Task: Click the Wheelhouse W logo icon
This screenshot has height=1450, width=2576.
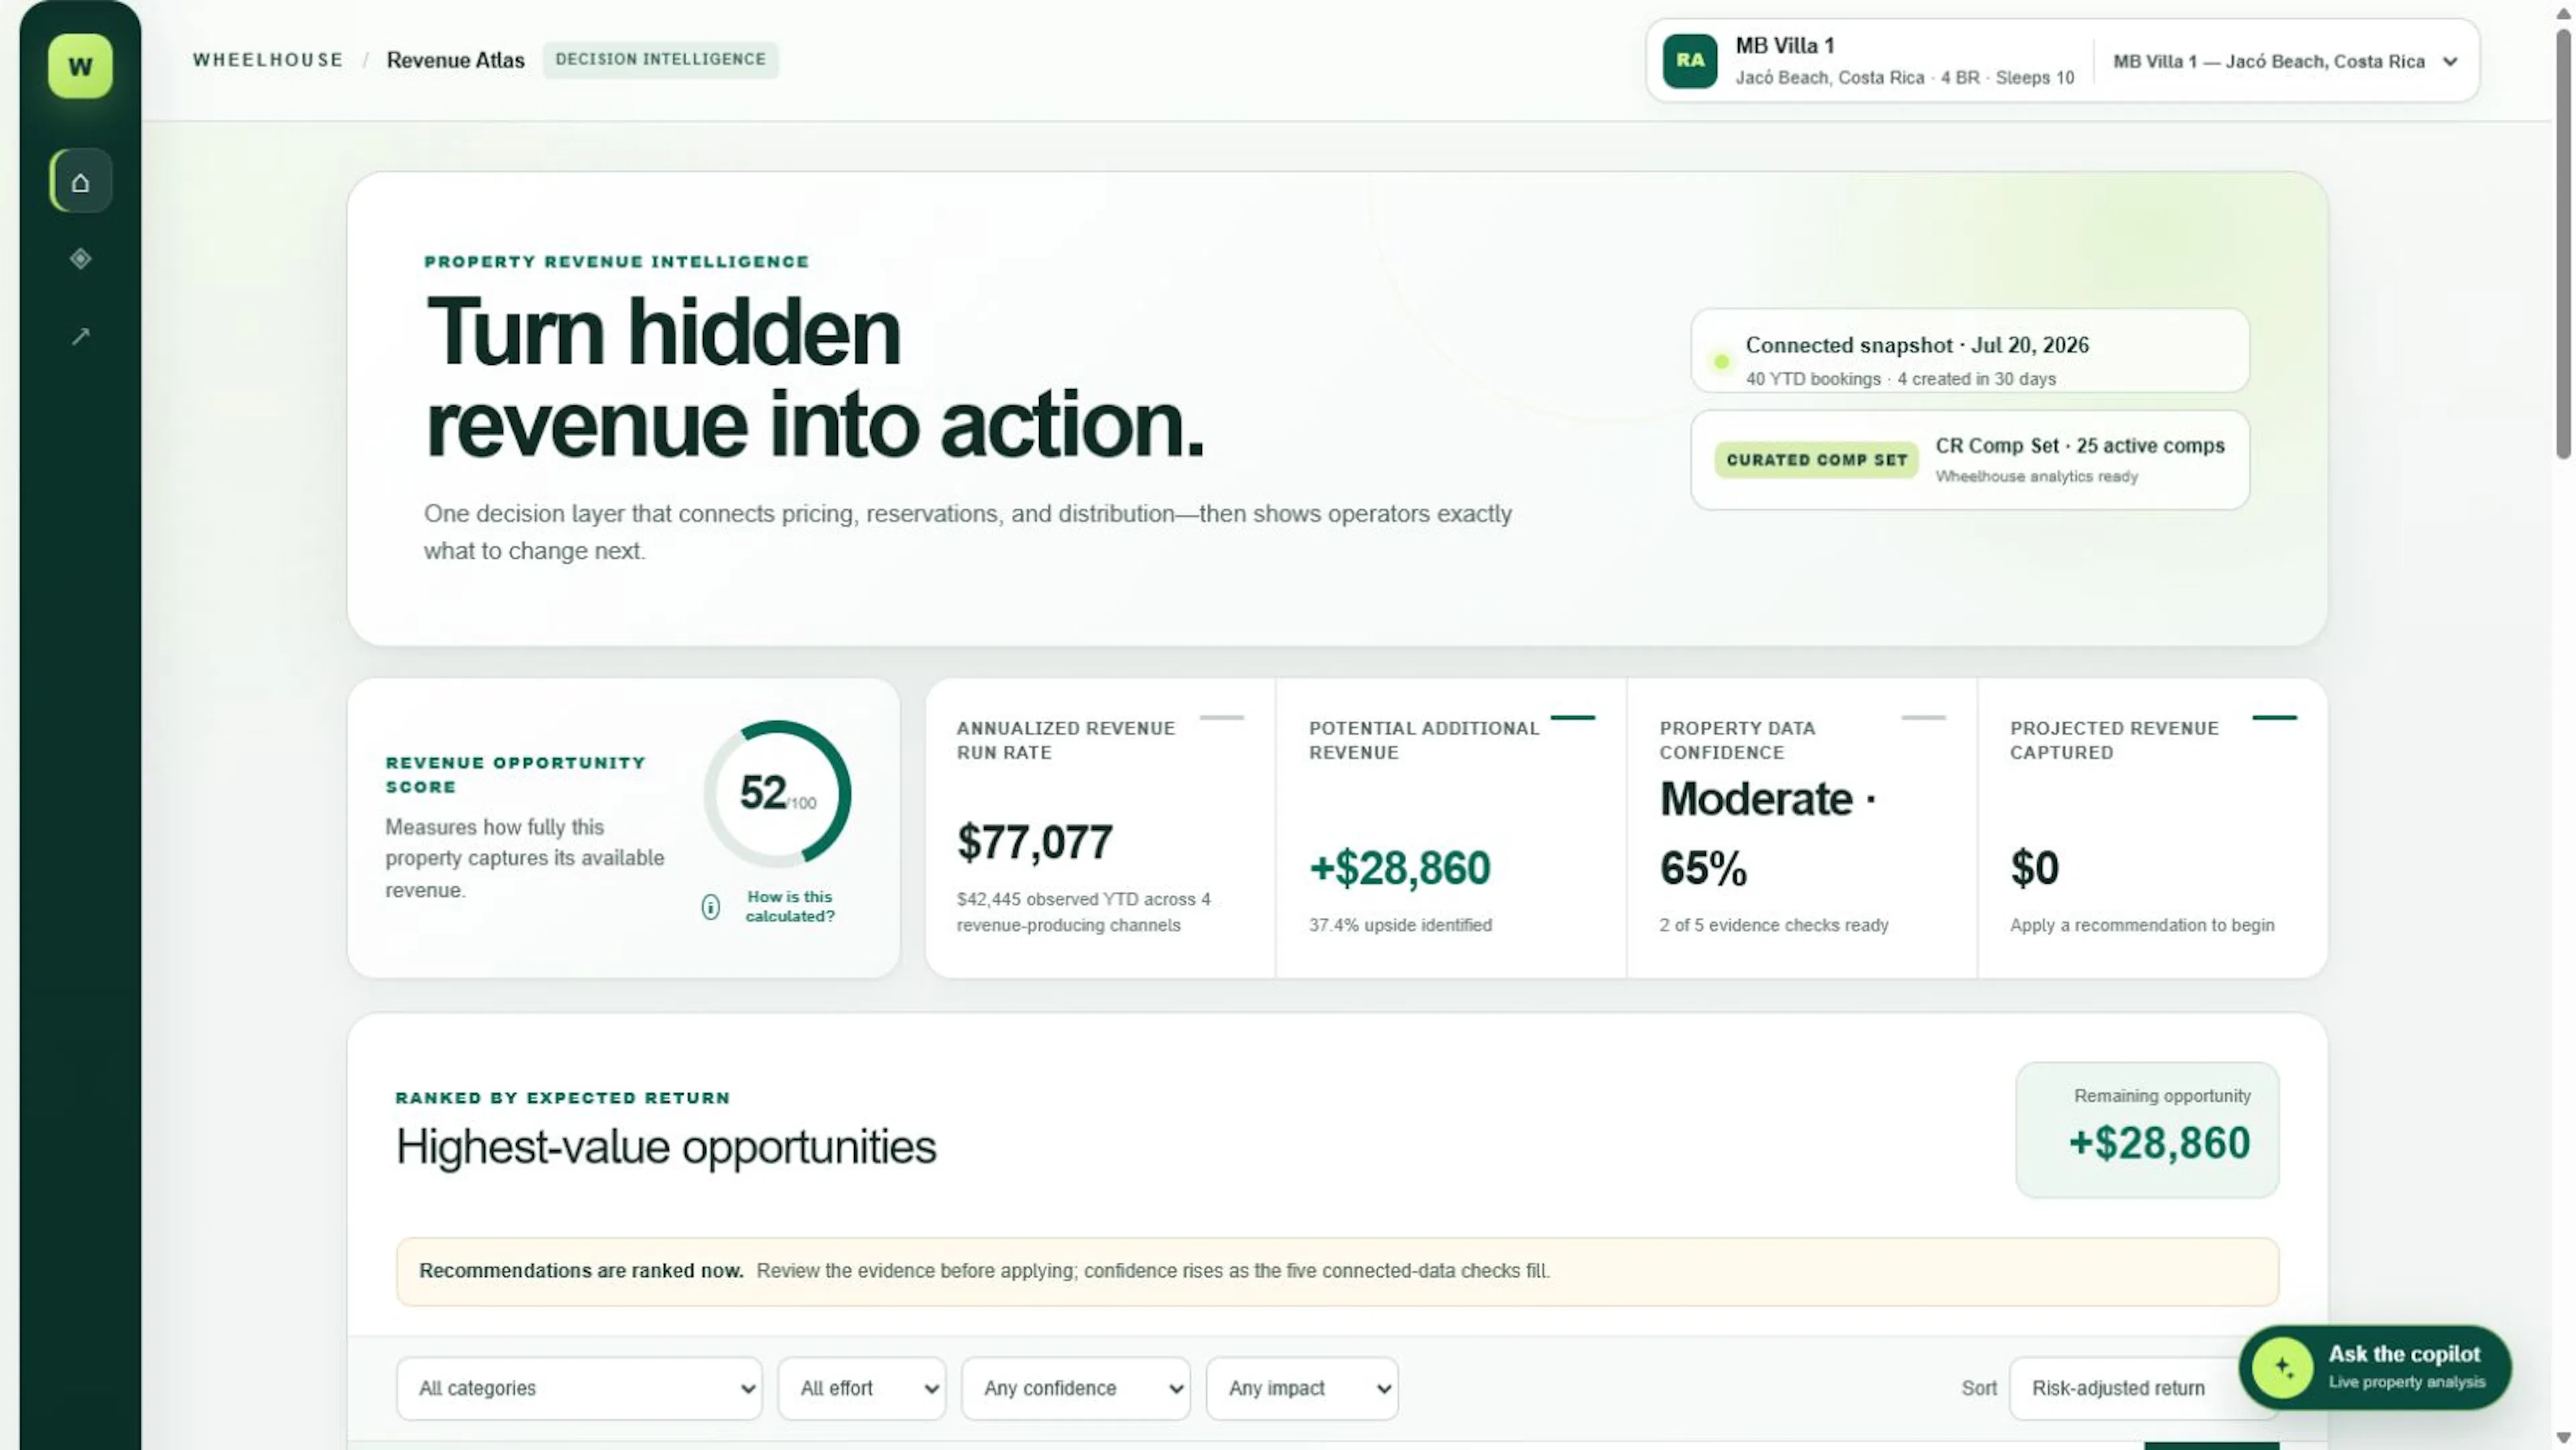Action: click(x=80, y=66)
